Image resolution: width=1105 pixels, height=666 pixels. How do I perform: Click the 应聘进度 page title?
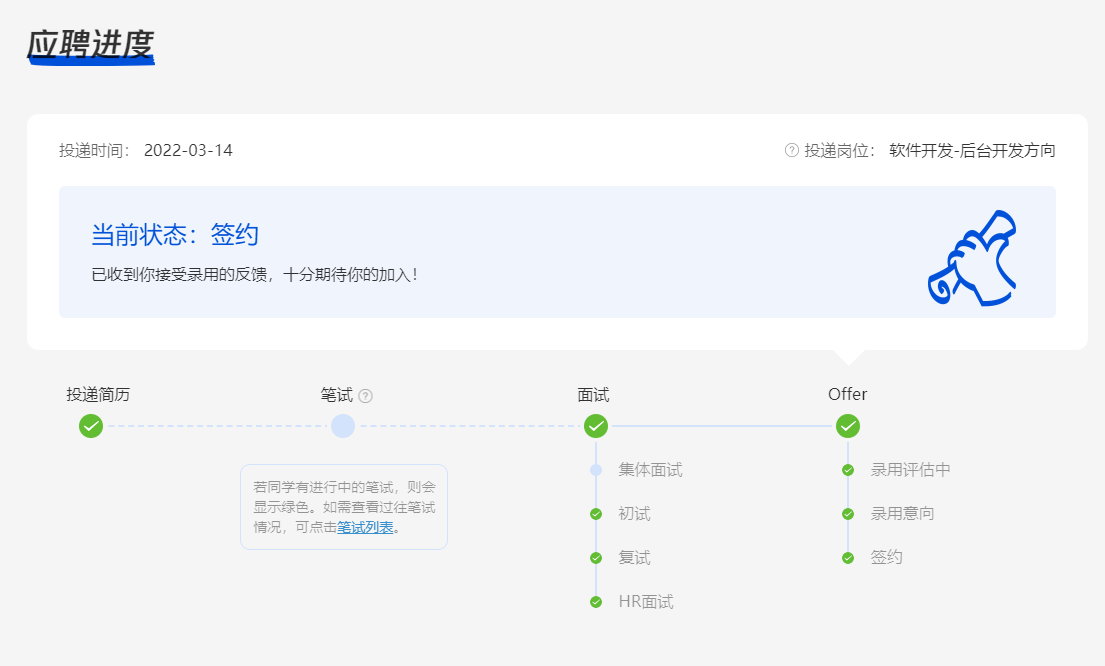coord(90,44)
